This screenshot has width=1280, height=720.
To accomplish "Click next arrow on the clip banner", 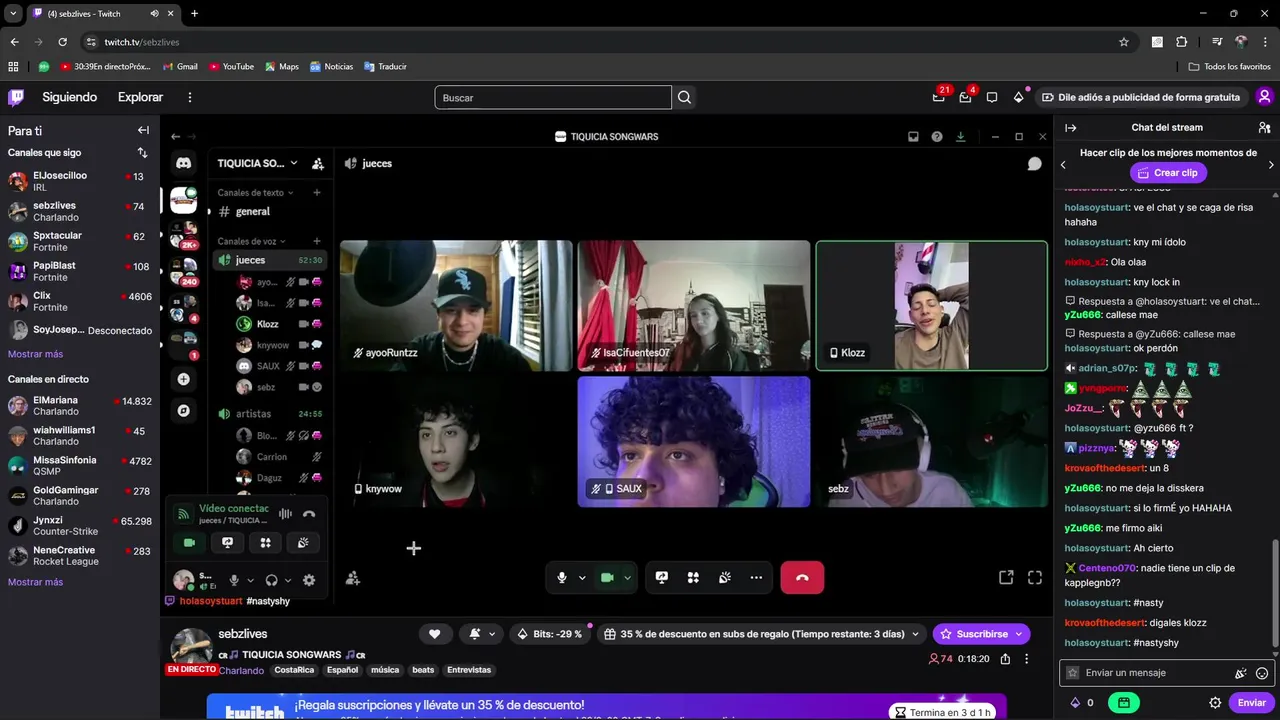I will pos(1271,164).
